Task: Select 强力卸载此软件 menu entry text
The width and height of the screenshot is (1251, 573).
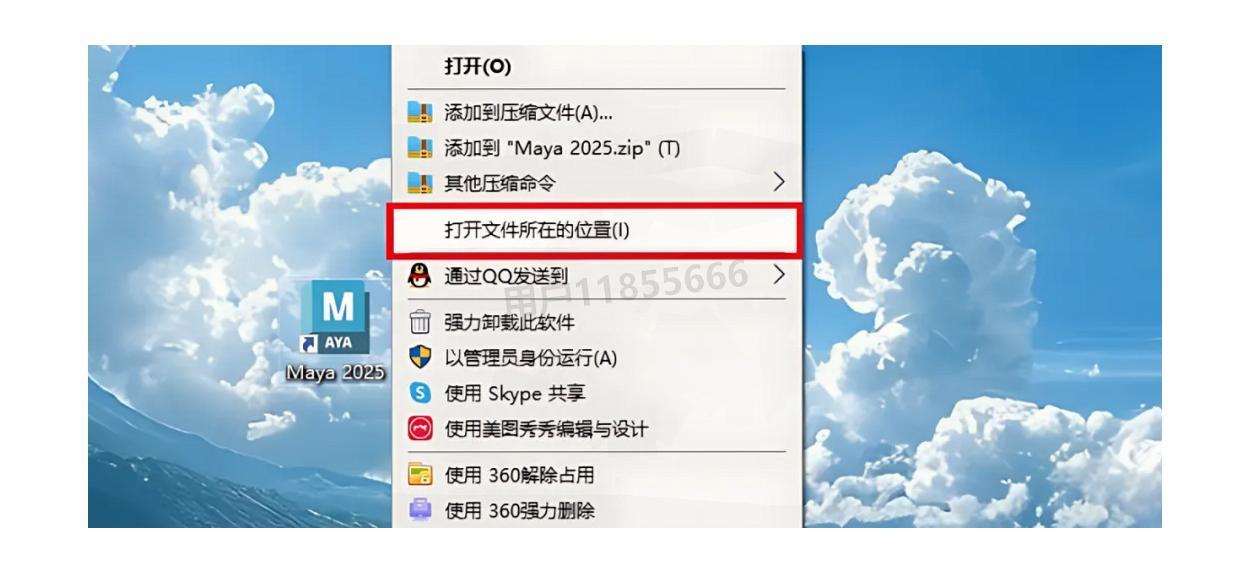Action: [510, 322]
